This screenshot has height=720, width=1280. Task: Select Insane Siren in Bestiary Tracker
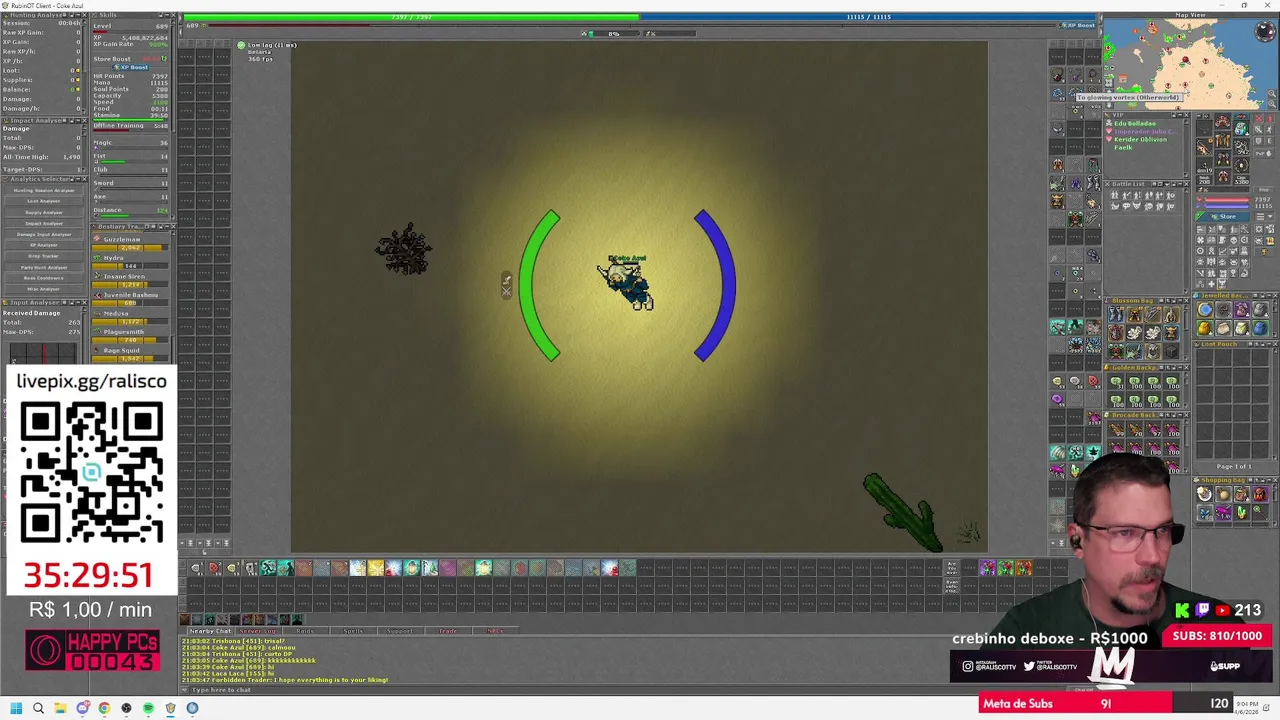pos(131,280)
